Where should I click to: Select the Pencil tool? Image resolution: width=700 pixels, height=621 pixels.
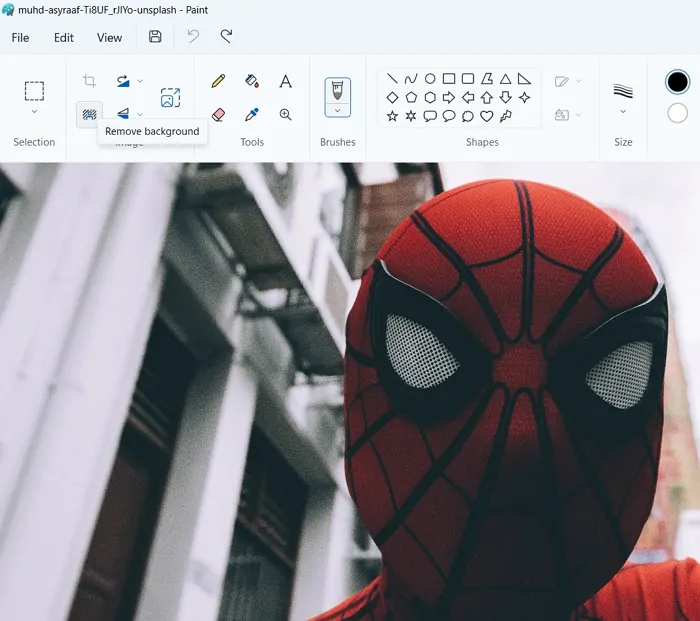(x=218, y=81)
